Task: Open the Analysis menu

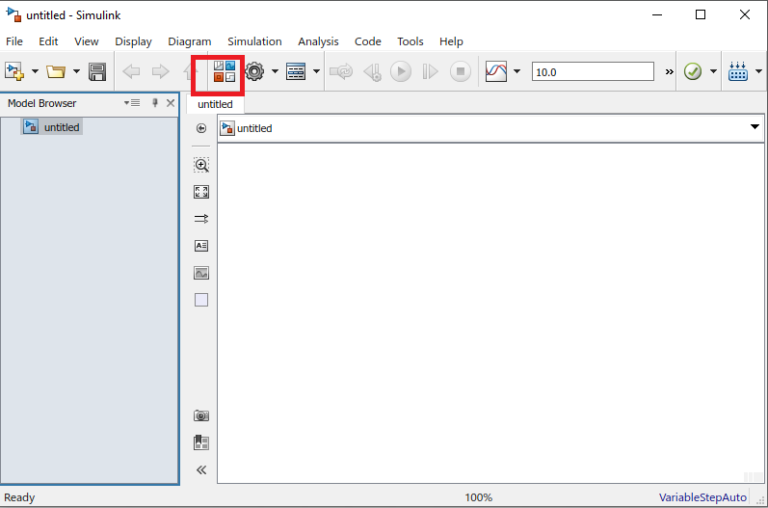Action: [x=318, y=41]
